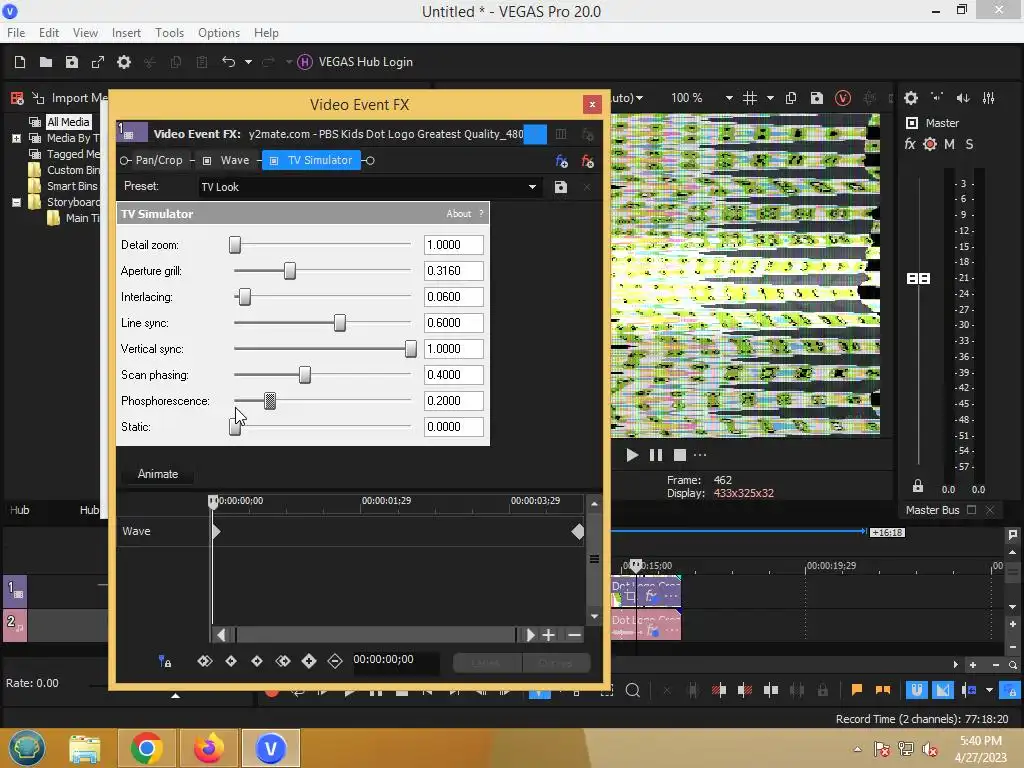Click the plug-in chain add icon
Viewport: 1024px width, 768px height.
(x=561, y=161)
